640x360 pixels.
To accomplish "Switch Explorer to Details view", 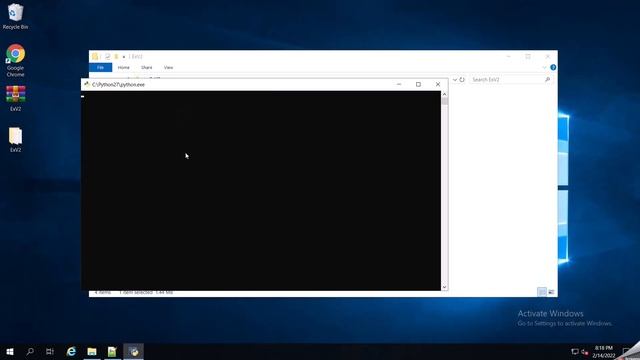I will (542, 292).
